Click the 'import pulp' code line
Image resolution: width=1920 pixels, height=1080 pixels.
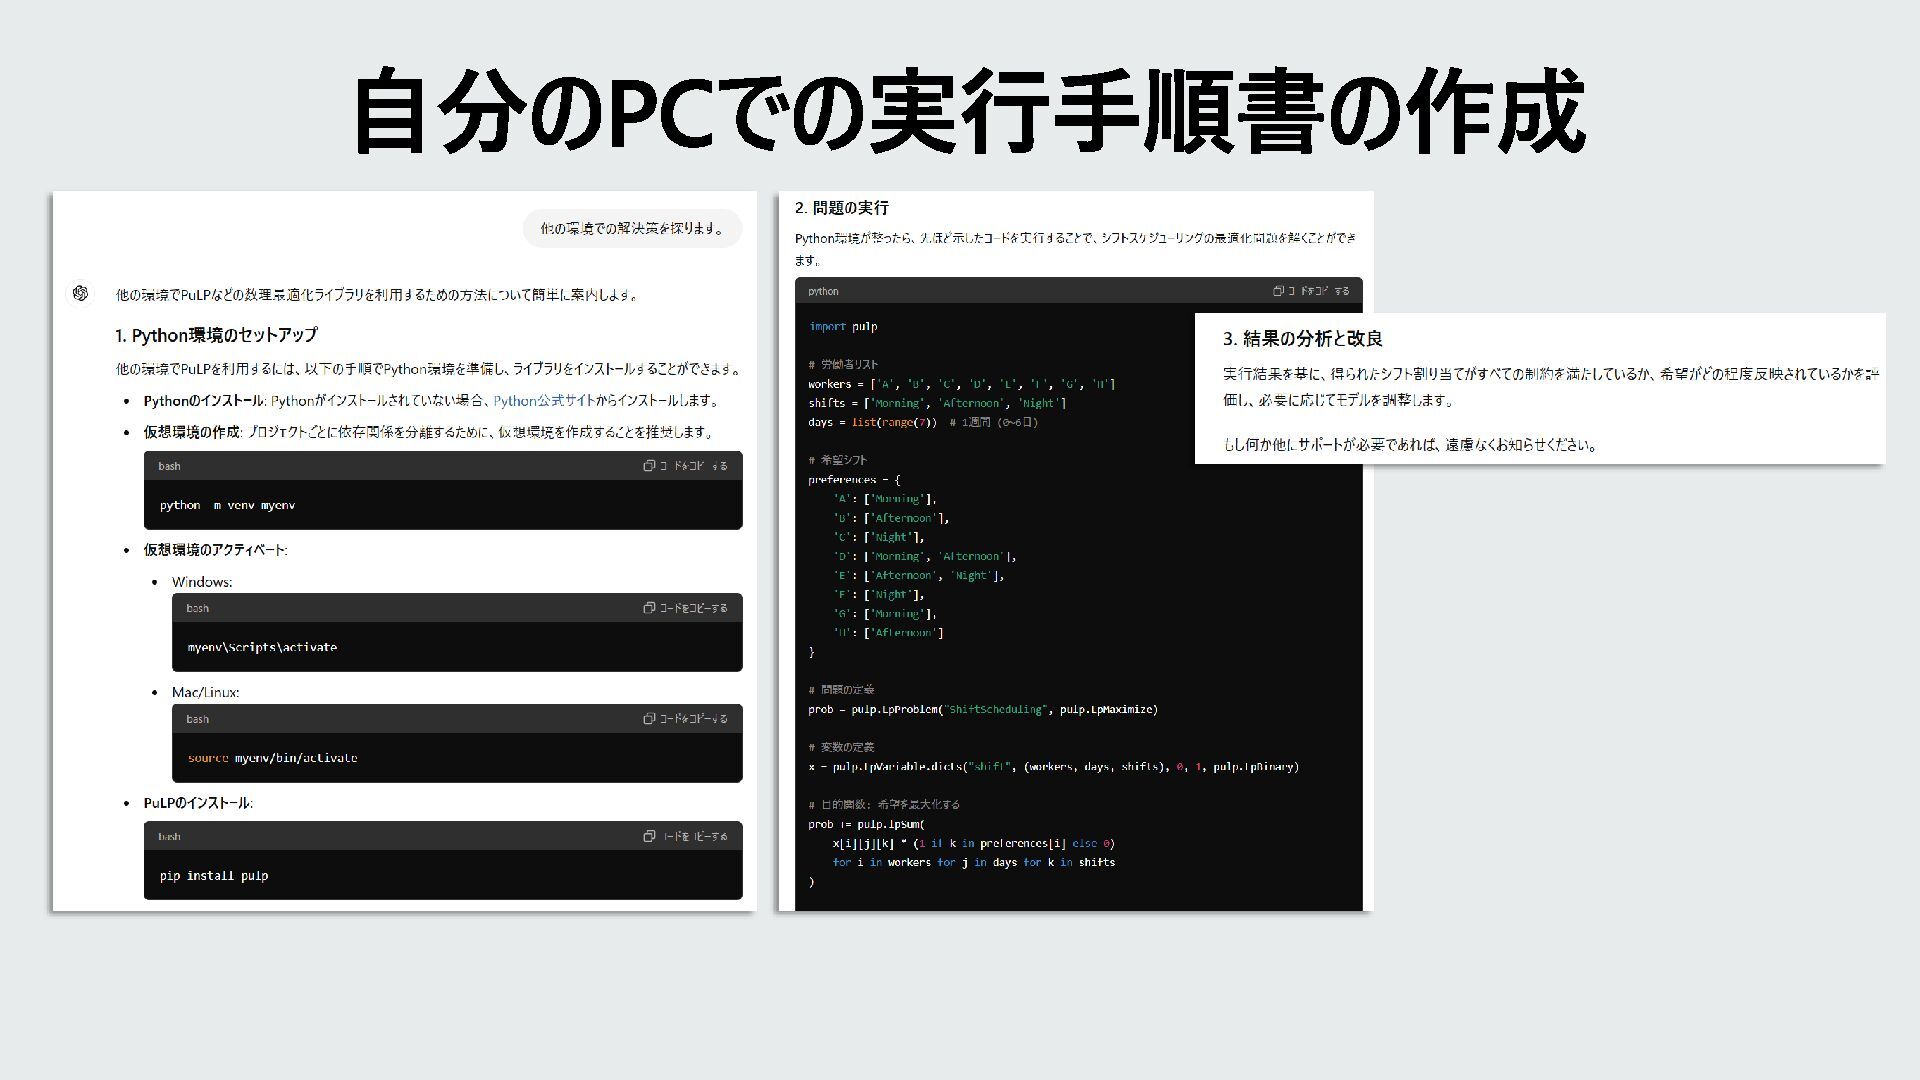pyautogui.click(x=843, y=327)
